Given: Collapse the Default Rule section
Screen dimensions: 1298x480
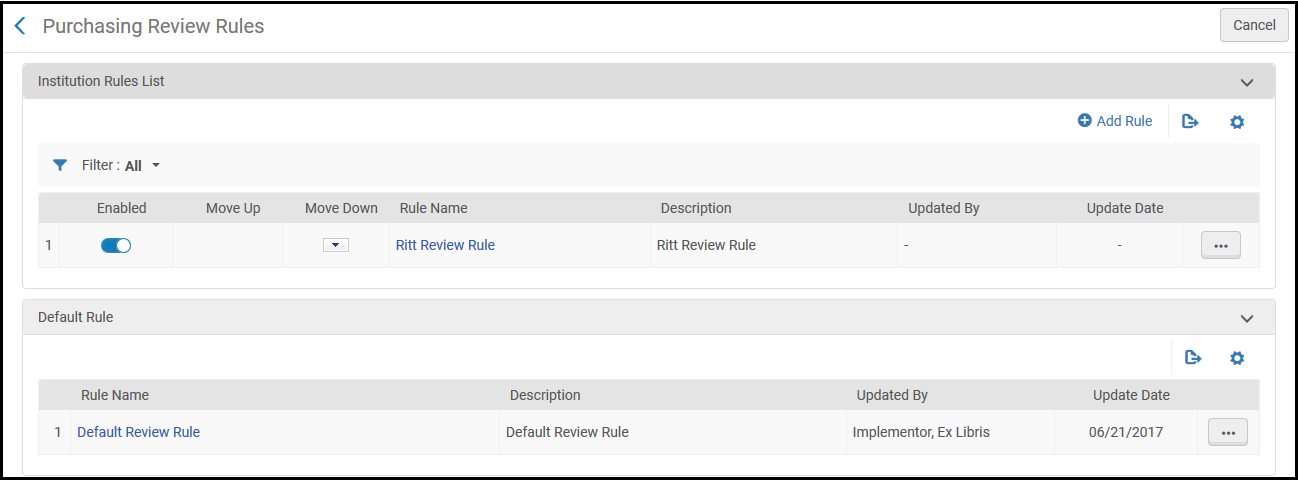Looking at the screenshot, I should point(1246,318).
